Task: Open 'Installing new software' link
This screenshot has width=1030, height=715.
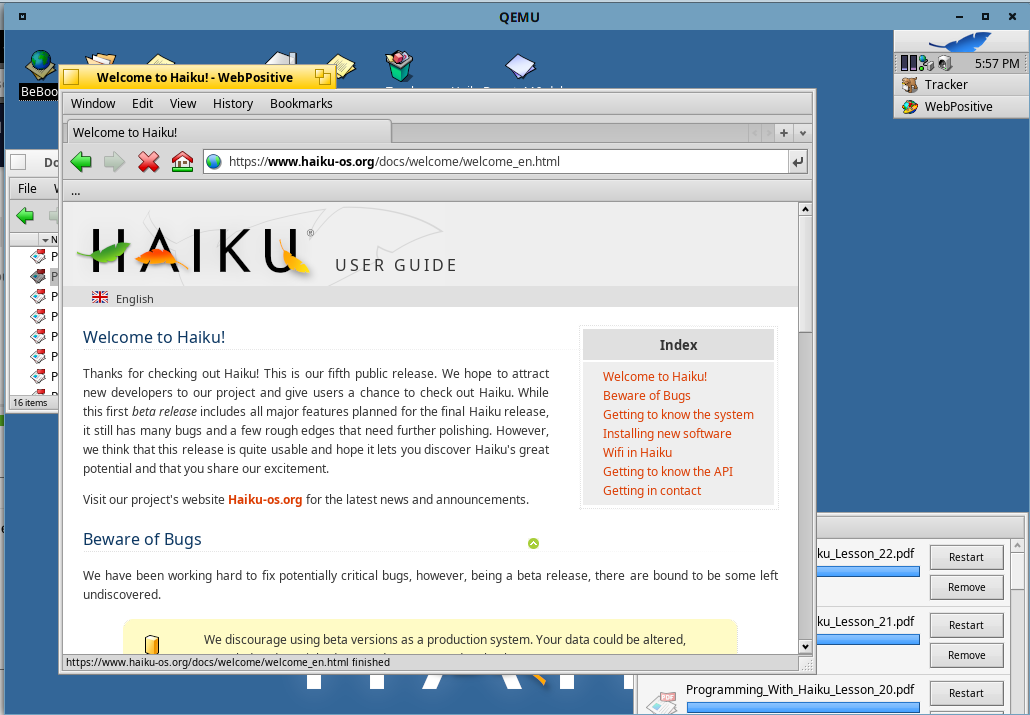Action: tap(667, 434)
